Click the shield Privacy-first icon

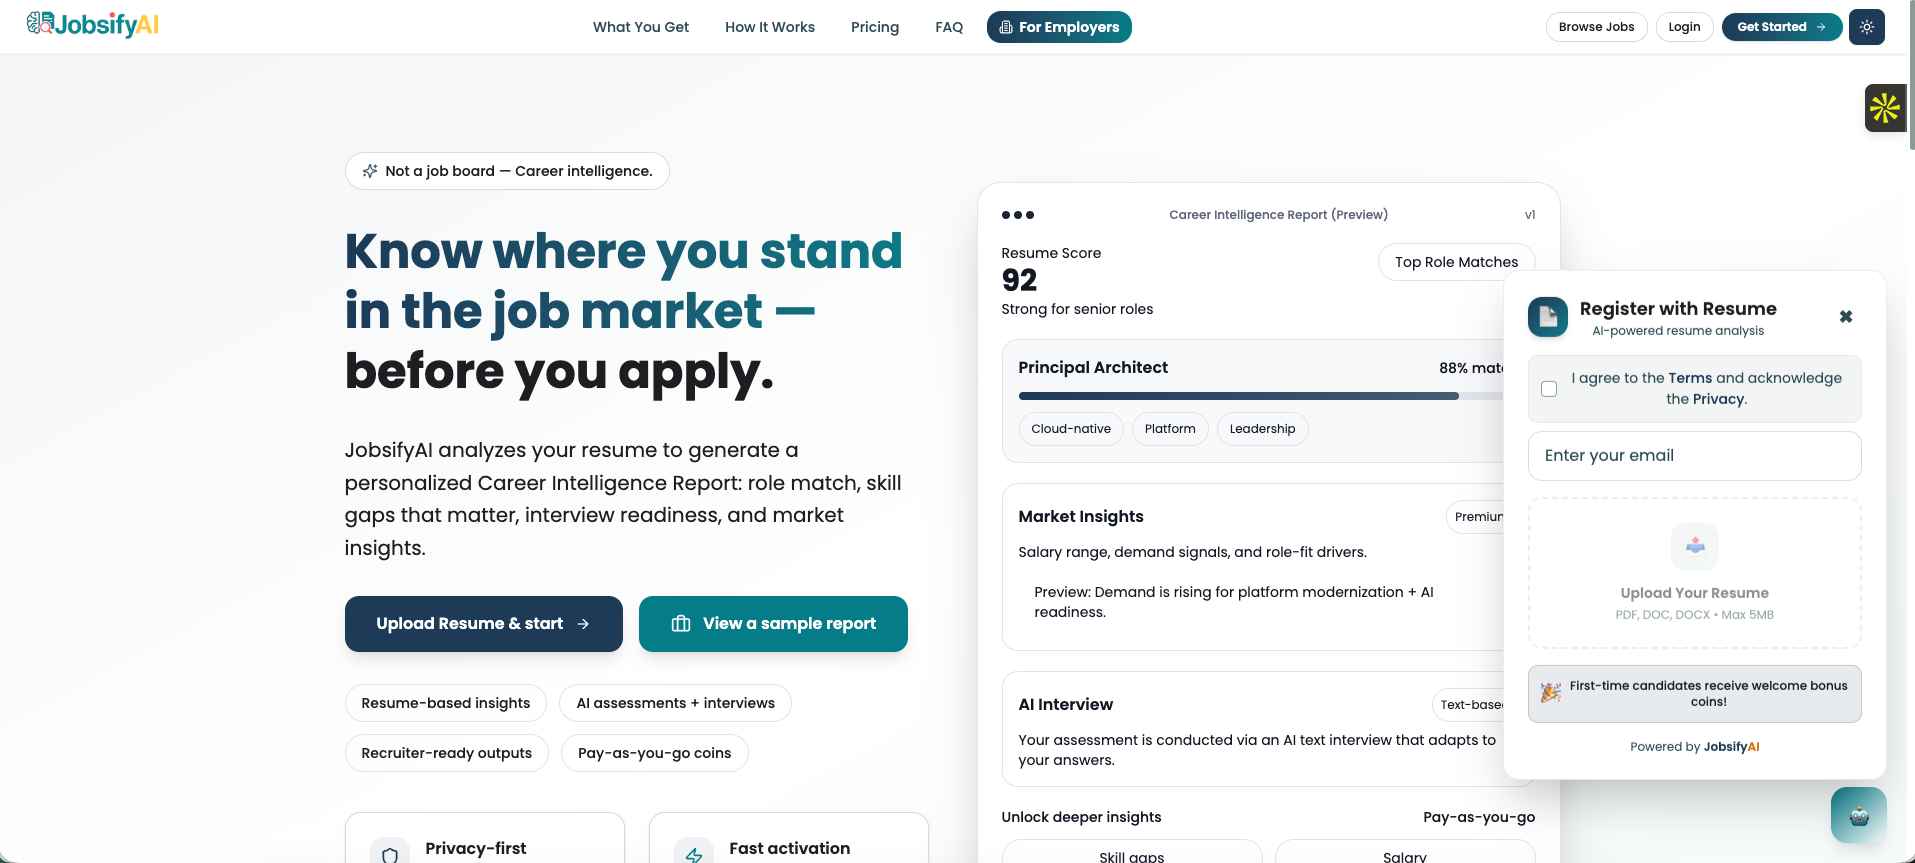click(x=390, y=855)
